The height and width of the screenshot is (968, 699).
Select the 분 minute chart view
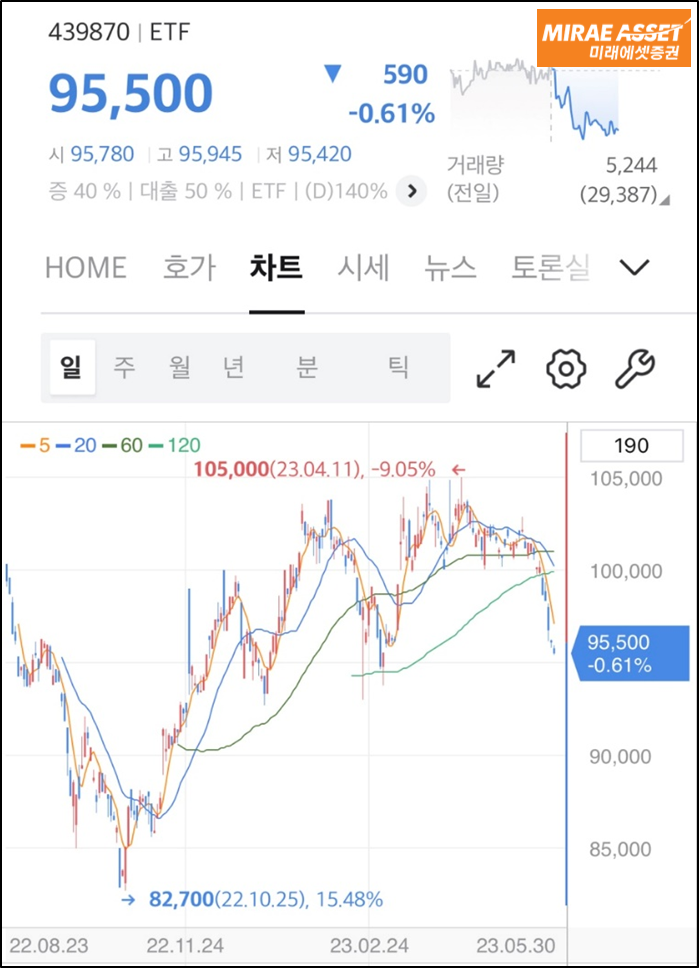coord(309,367)
